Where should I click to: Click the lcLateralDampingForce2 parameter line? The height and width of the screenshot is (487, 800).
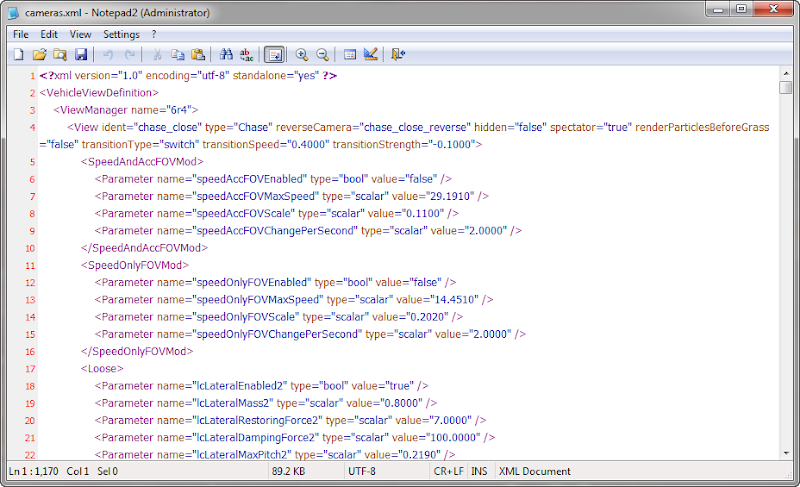(294, 438)
